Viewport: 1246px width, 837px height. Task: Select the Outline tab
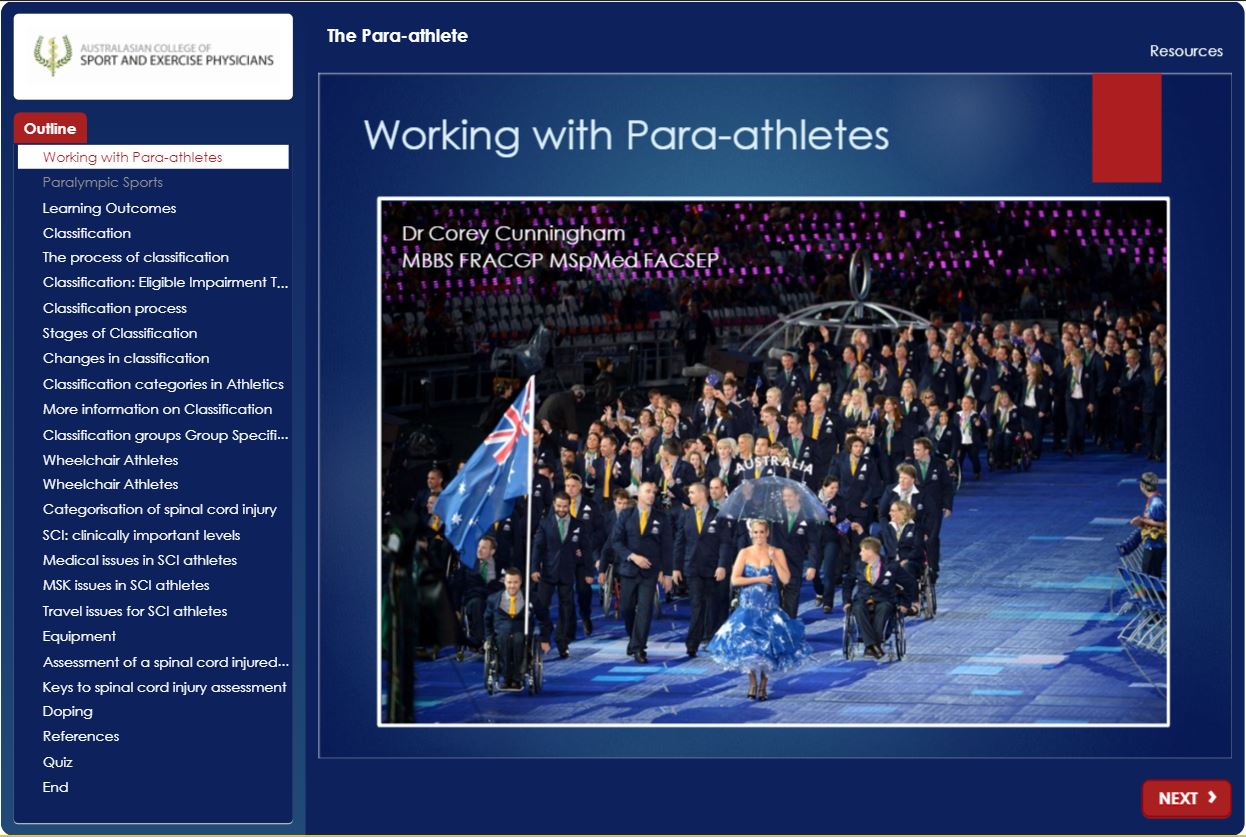tap(50, 128)
